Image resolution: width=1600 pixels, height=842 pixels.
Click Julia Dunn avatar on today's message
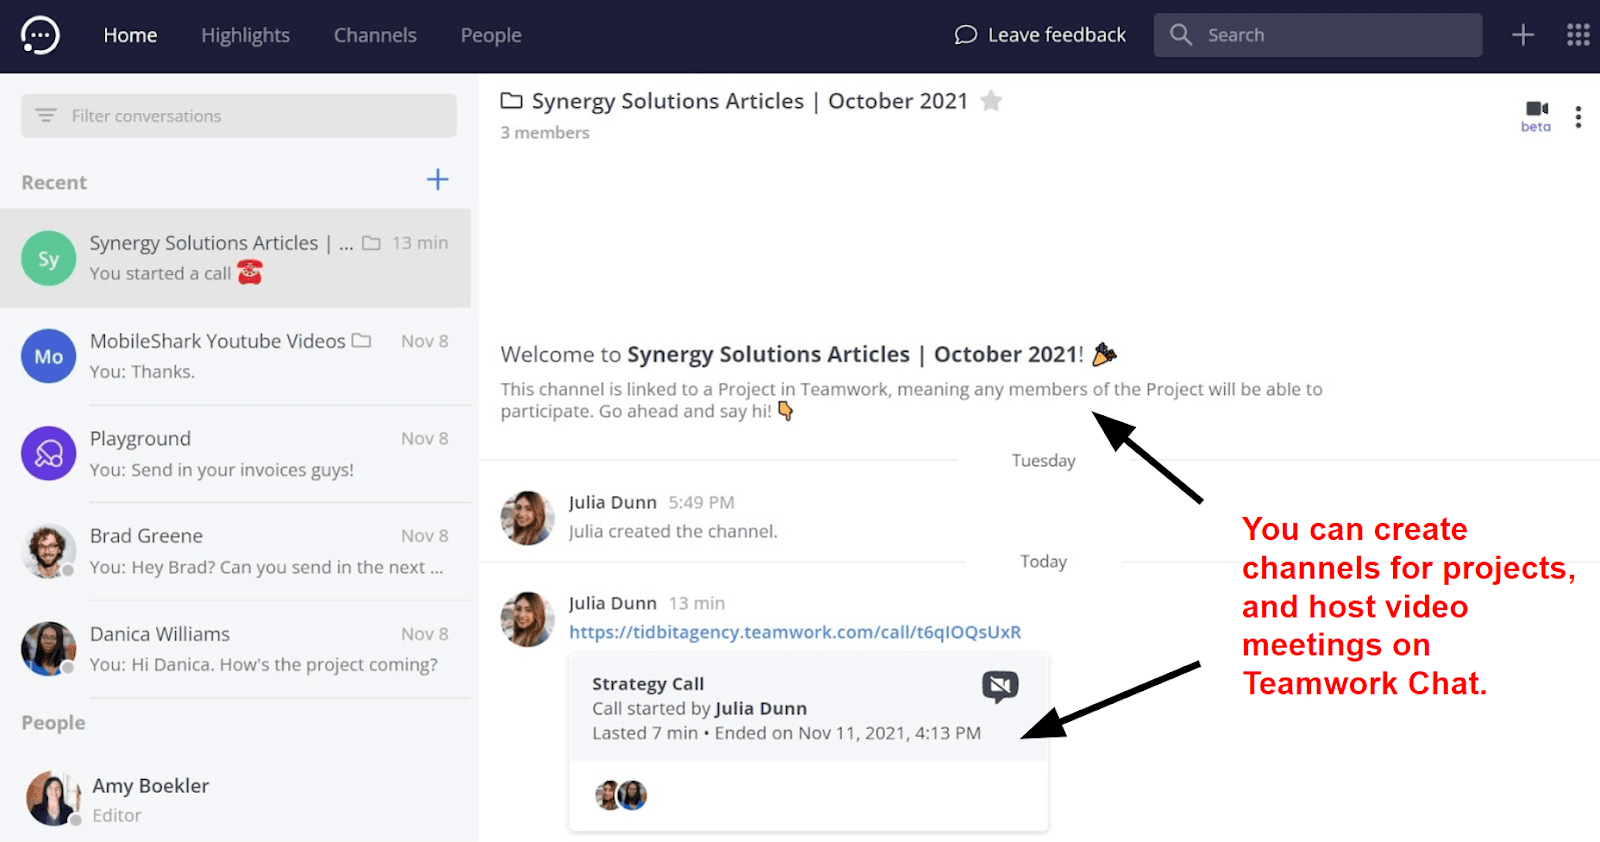coord(527,619)
